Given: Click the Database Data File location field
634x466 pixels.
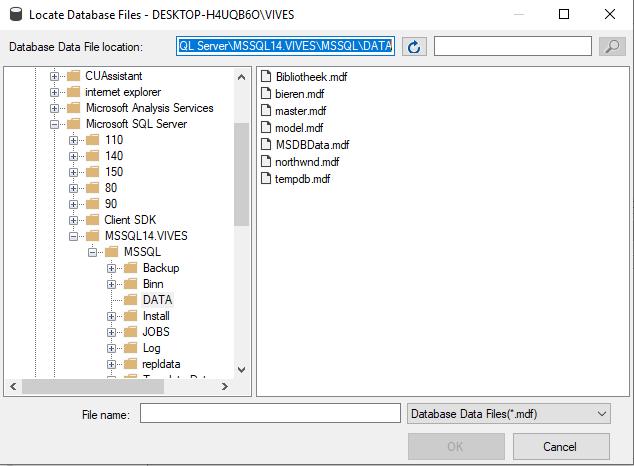Looking at the screenshot, I should 285,46.
